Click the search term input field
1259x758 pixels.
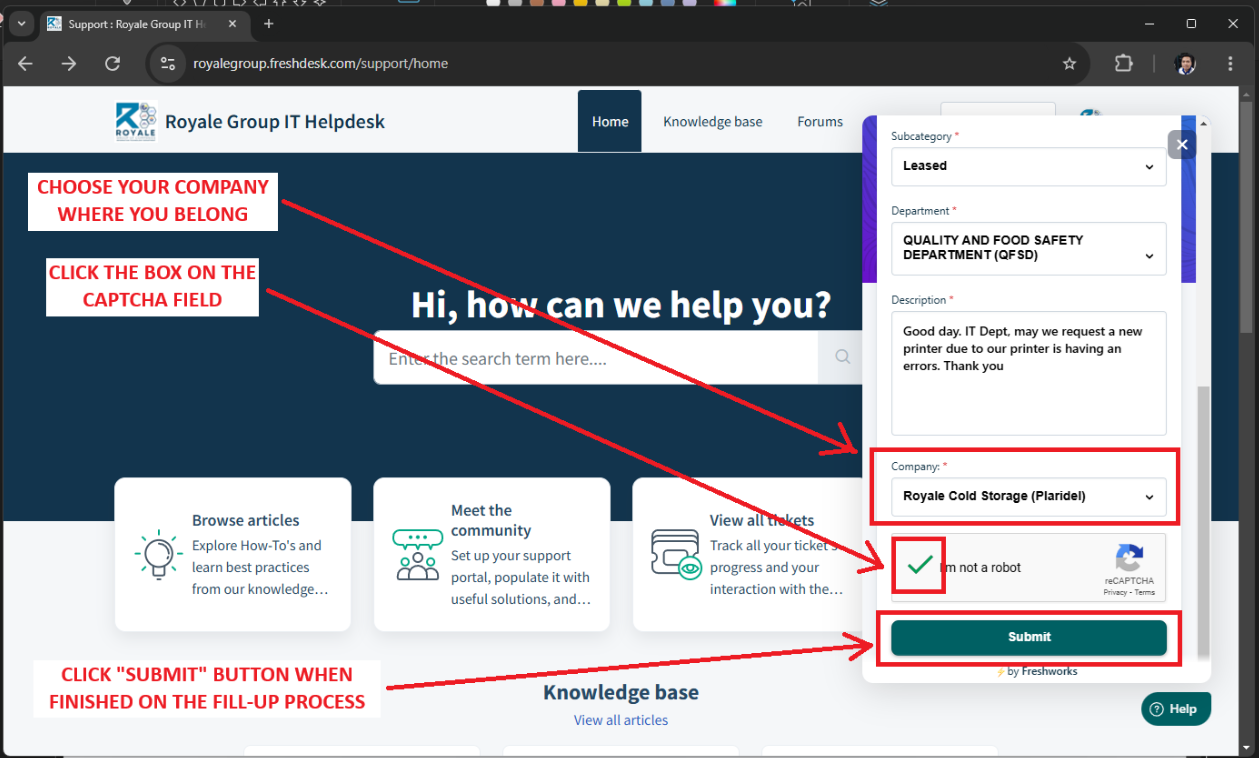[x=596, y=358]
